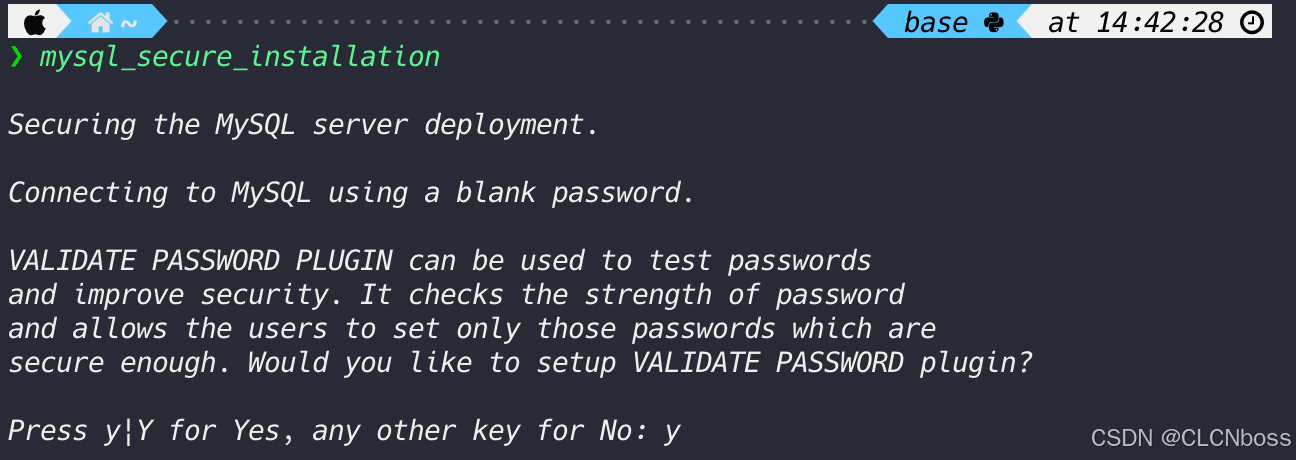This screenshot has width=1296, height=460.
Task: Click the tilde path indicator
Action: point(128,21)
